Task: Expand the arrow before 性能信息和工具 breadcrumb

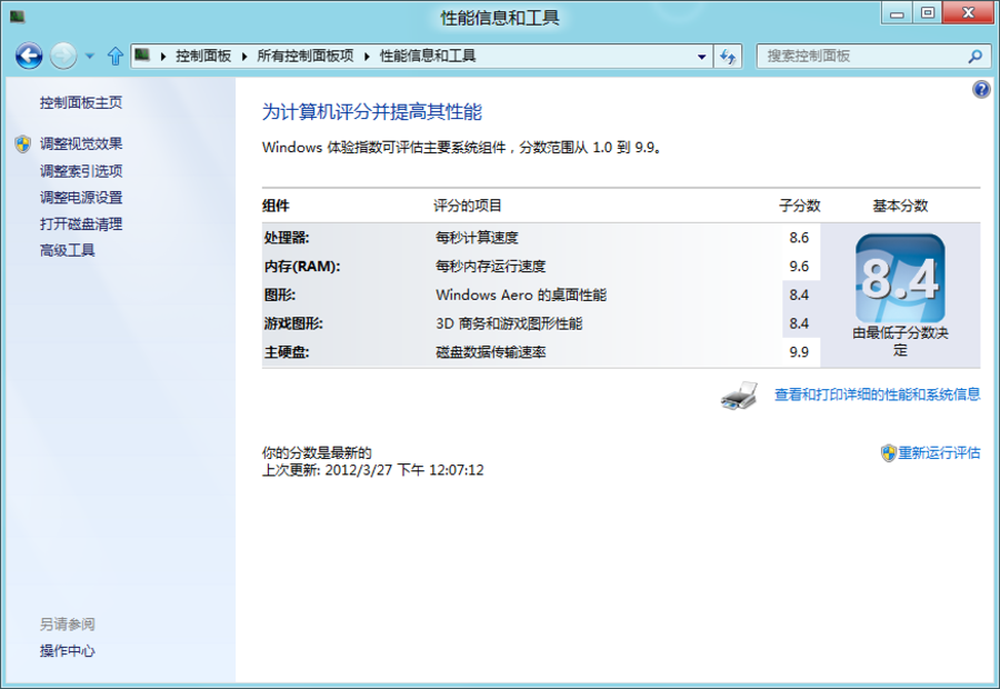Action: [367, 56]
